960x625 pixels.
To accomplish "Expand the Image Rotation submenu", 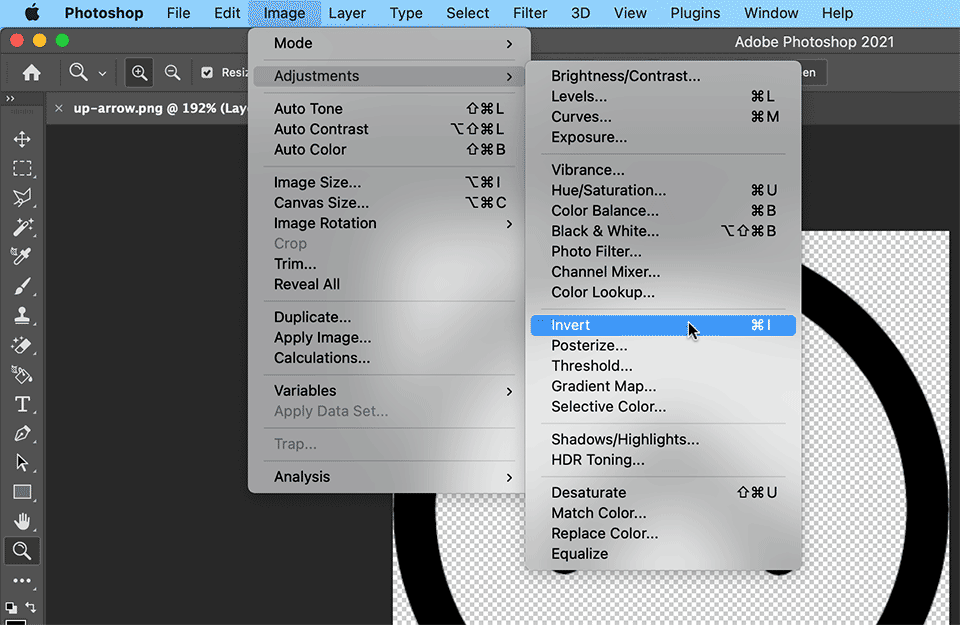I will click(x=389, y=223).
